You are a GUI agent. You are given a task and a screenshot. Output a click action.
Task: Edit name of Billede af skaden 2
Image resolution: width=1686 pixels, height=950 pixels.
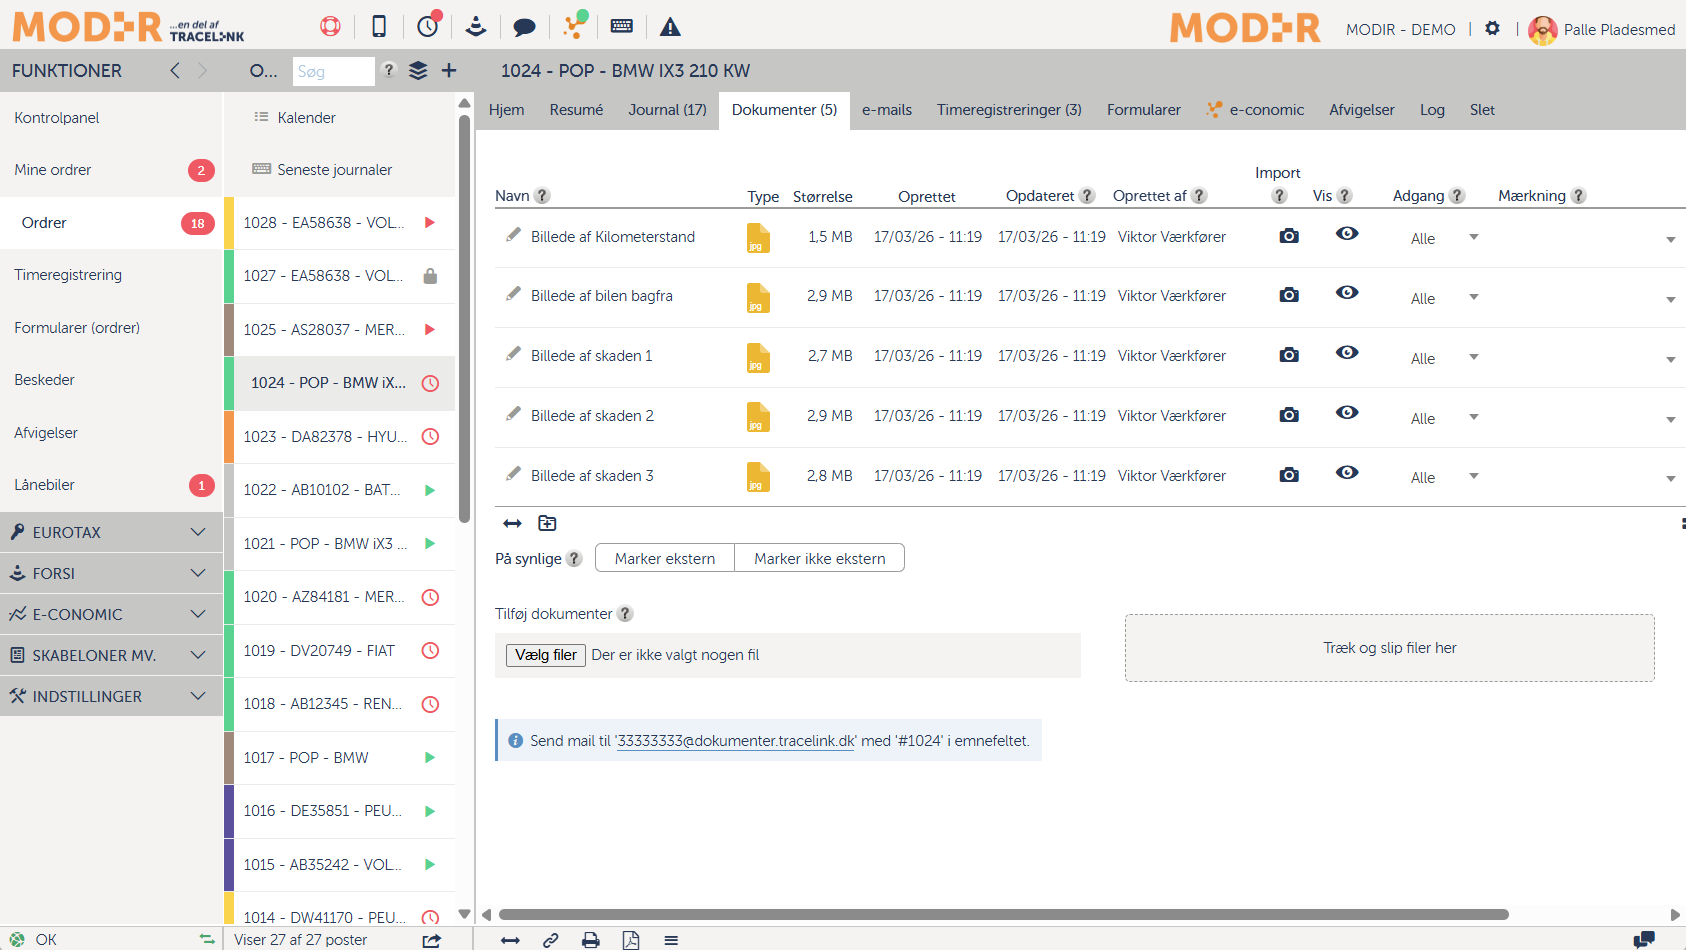pos(513,414)
